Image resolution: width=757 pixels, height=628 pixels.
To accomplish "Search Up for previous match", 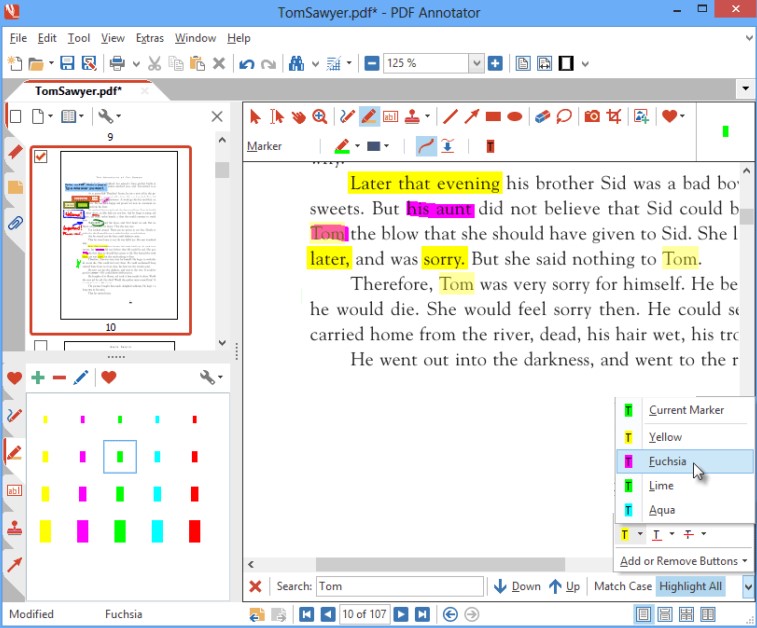I will pos(564,586).
